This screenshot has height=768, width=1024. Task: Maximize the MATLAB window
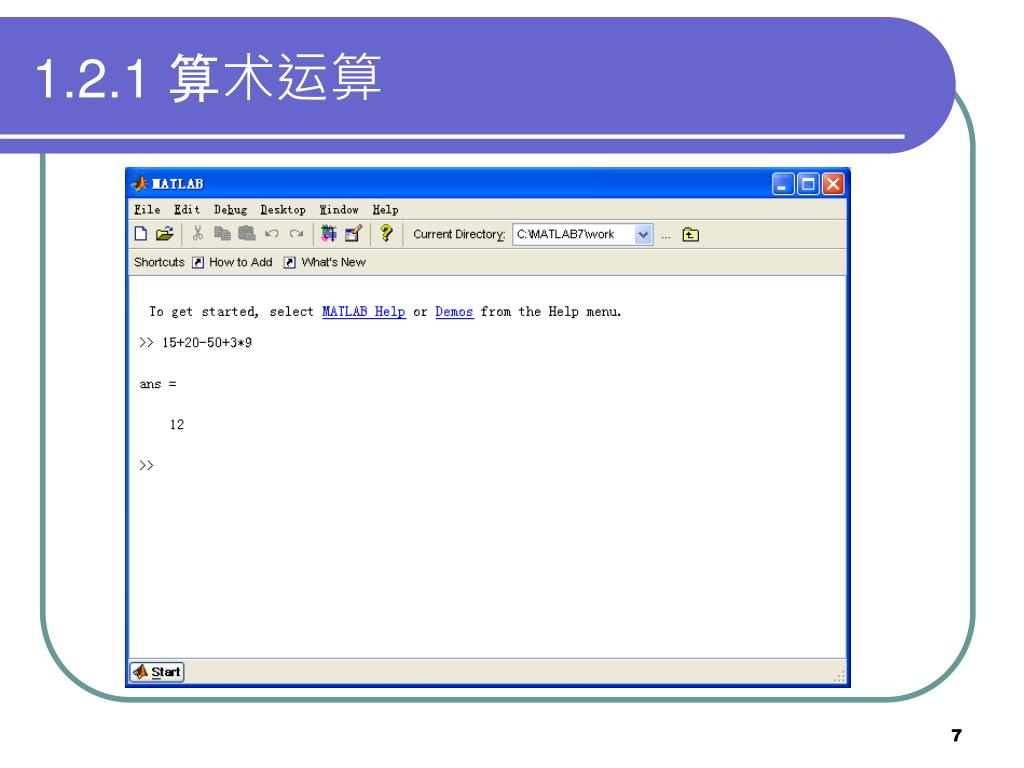(x=808, y=184)
